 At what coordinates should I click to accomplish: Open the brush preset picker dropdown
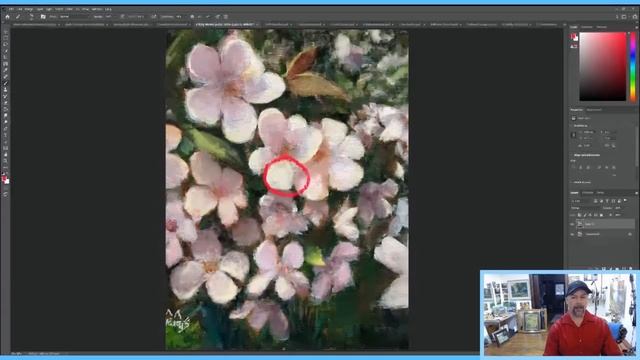(31, 17)
